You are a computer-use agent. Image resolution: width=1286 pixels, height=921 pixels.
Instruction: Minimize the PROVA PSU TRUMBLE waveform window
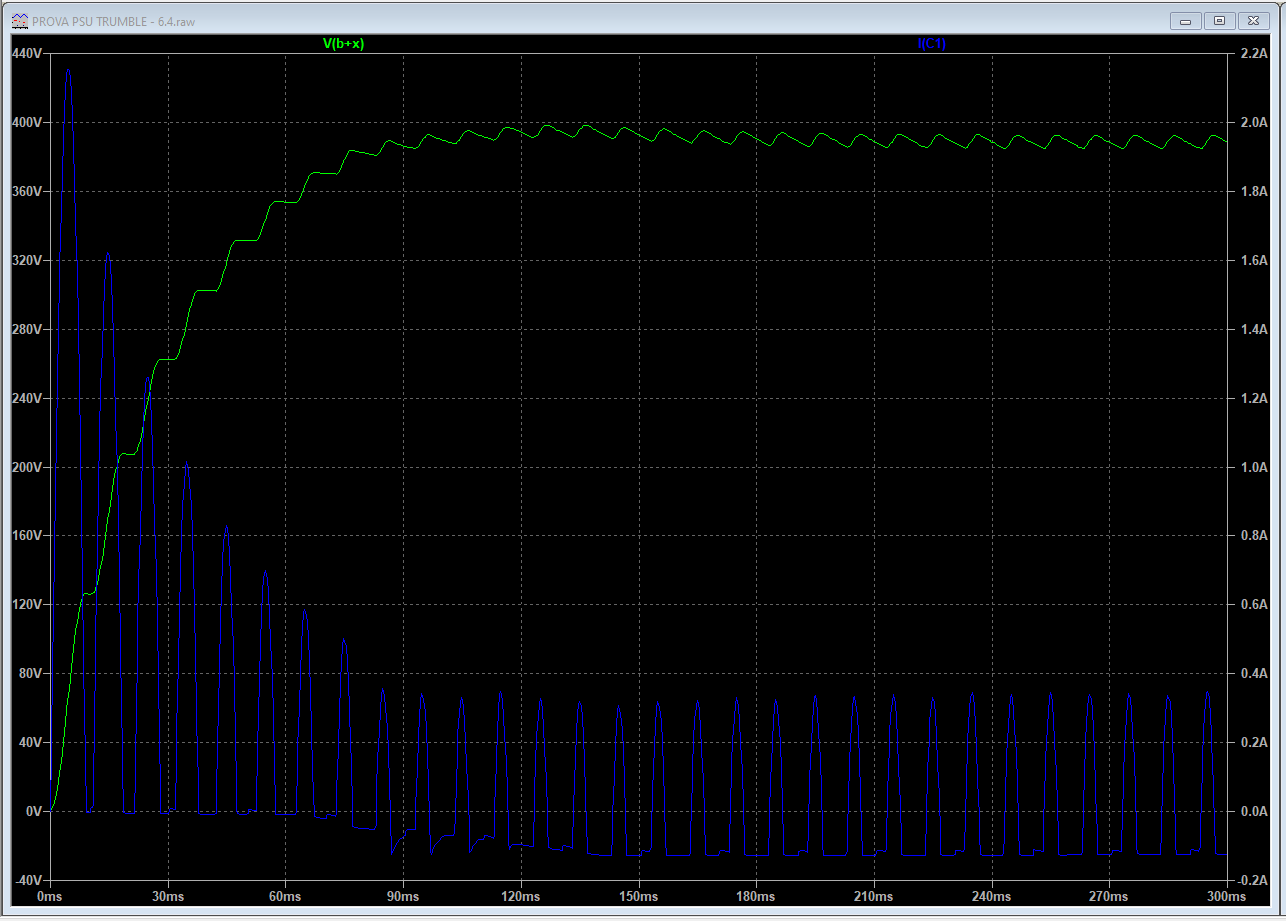[1187, 20]
